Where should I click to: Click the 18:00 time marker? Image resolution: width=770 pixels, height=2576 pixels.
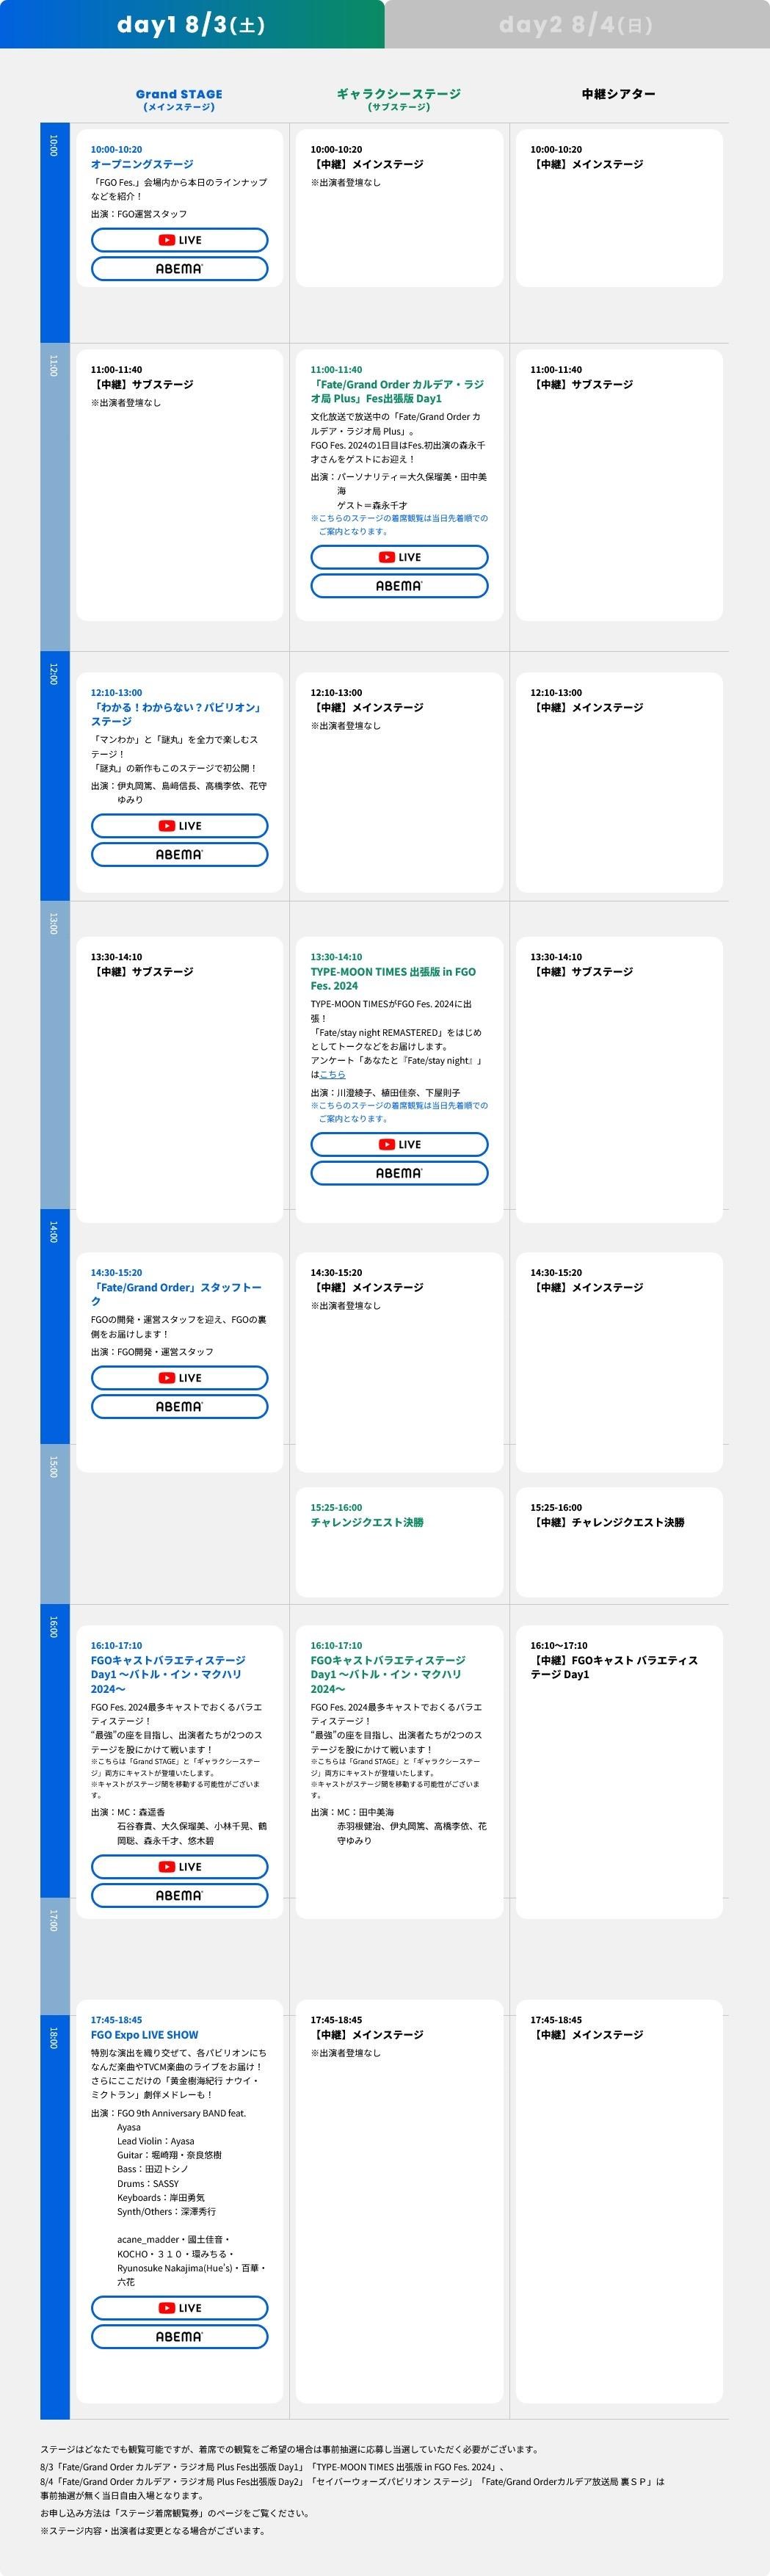pos(54,2037)
